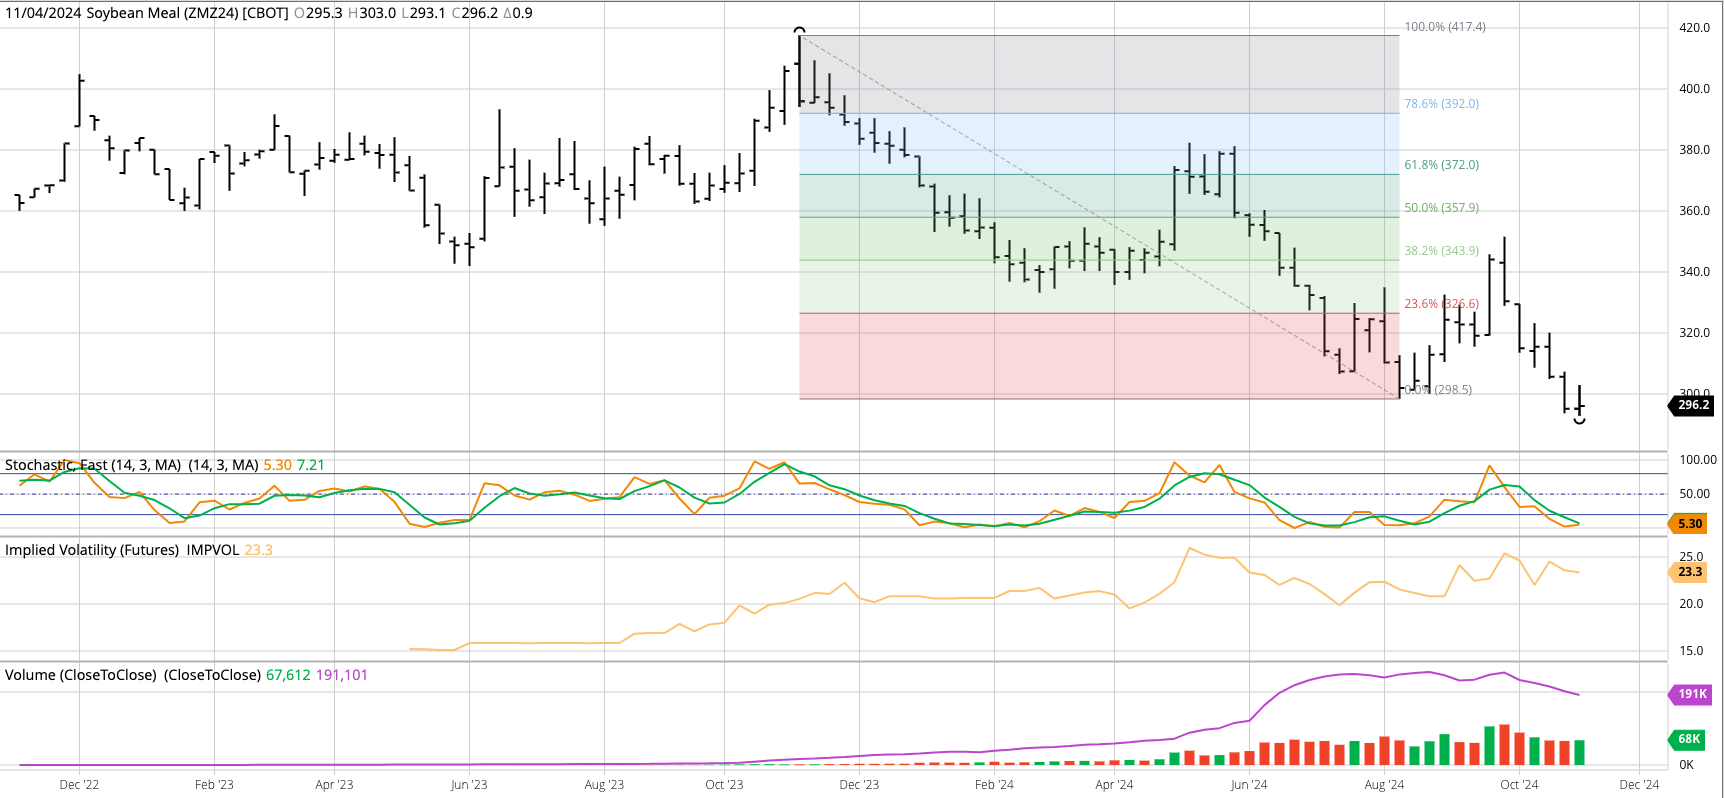Select the 78.6% (392.0) Fibonacci level label
Viewport: 1724px width, 798px height.
(x=1441, y=104)
